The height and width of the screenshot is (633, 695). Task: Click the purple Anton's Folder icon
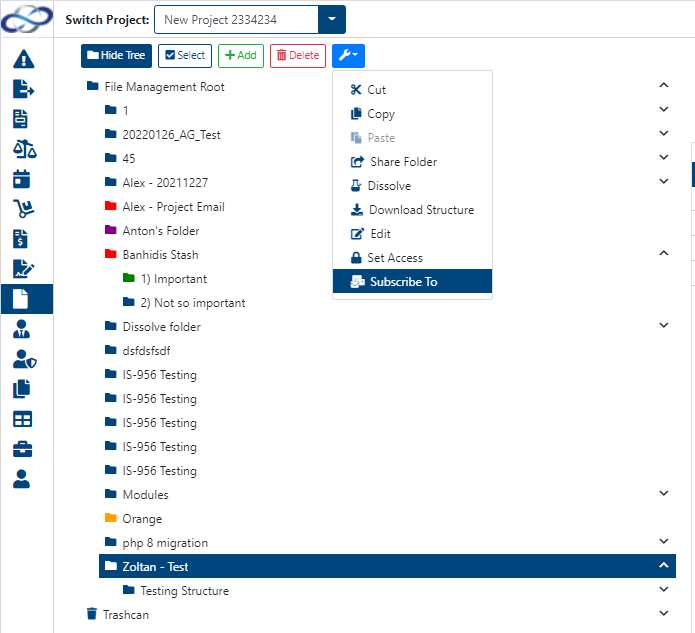[x=110, y=230]
